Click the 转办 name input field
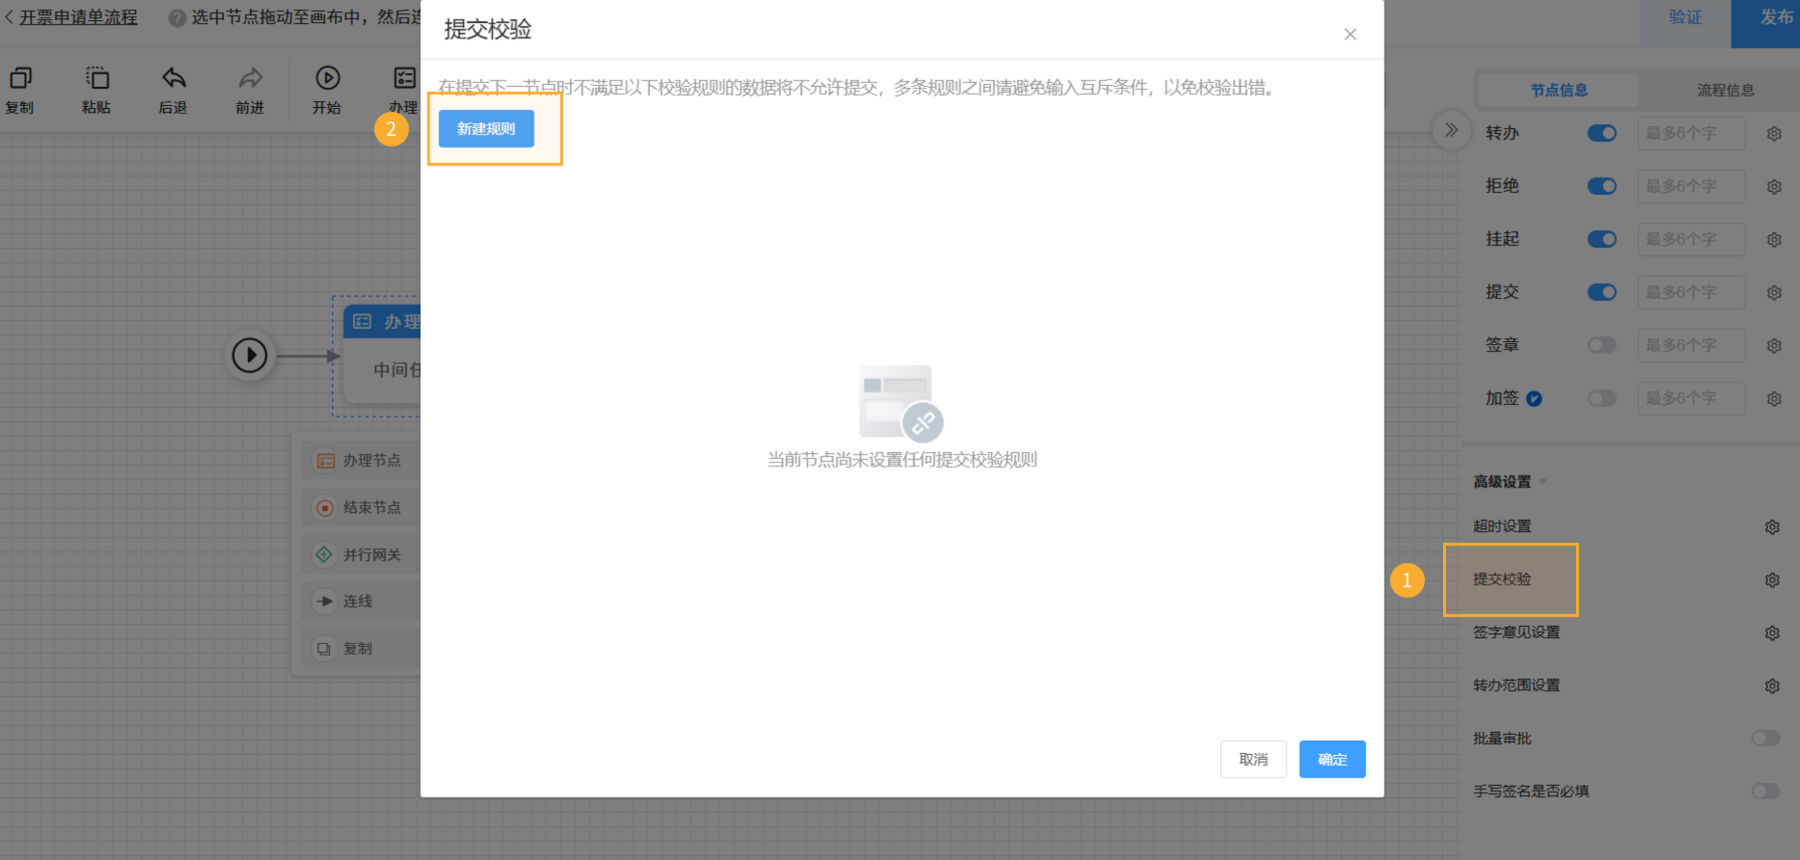The image size is (1800, 860). click(x=1691, y=133)
